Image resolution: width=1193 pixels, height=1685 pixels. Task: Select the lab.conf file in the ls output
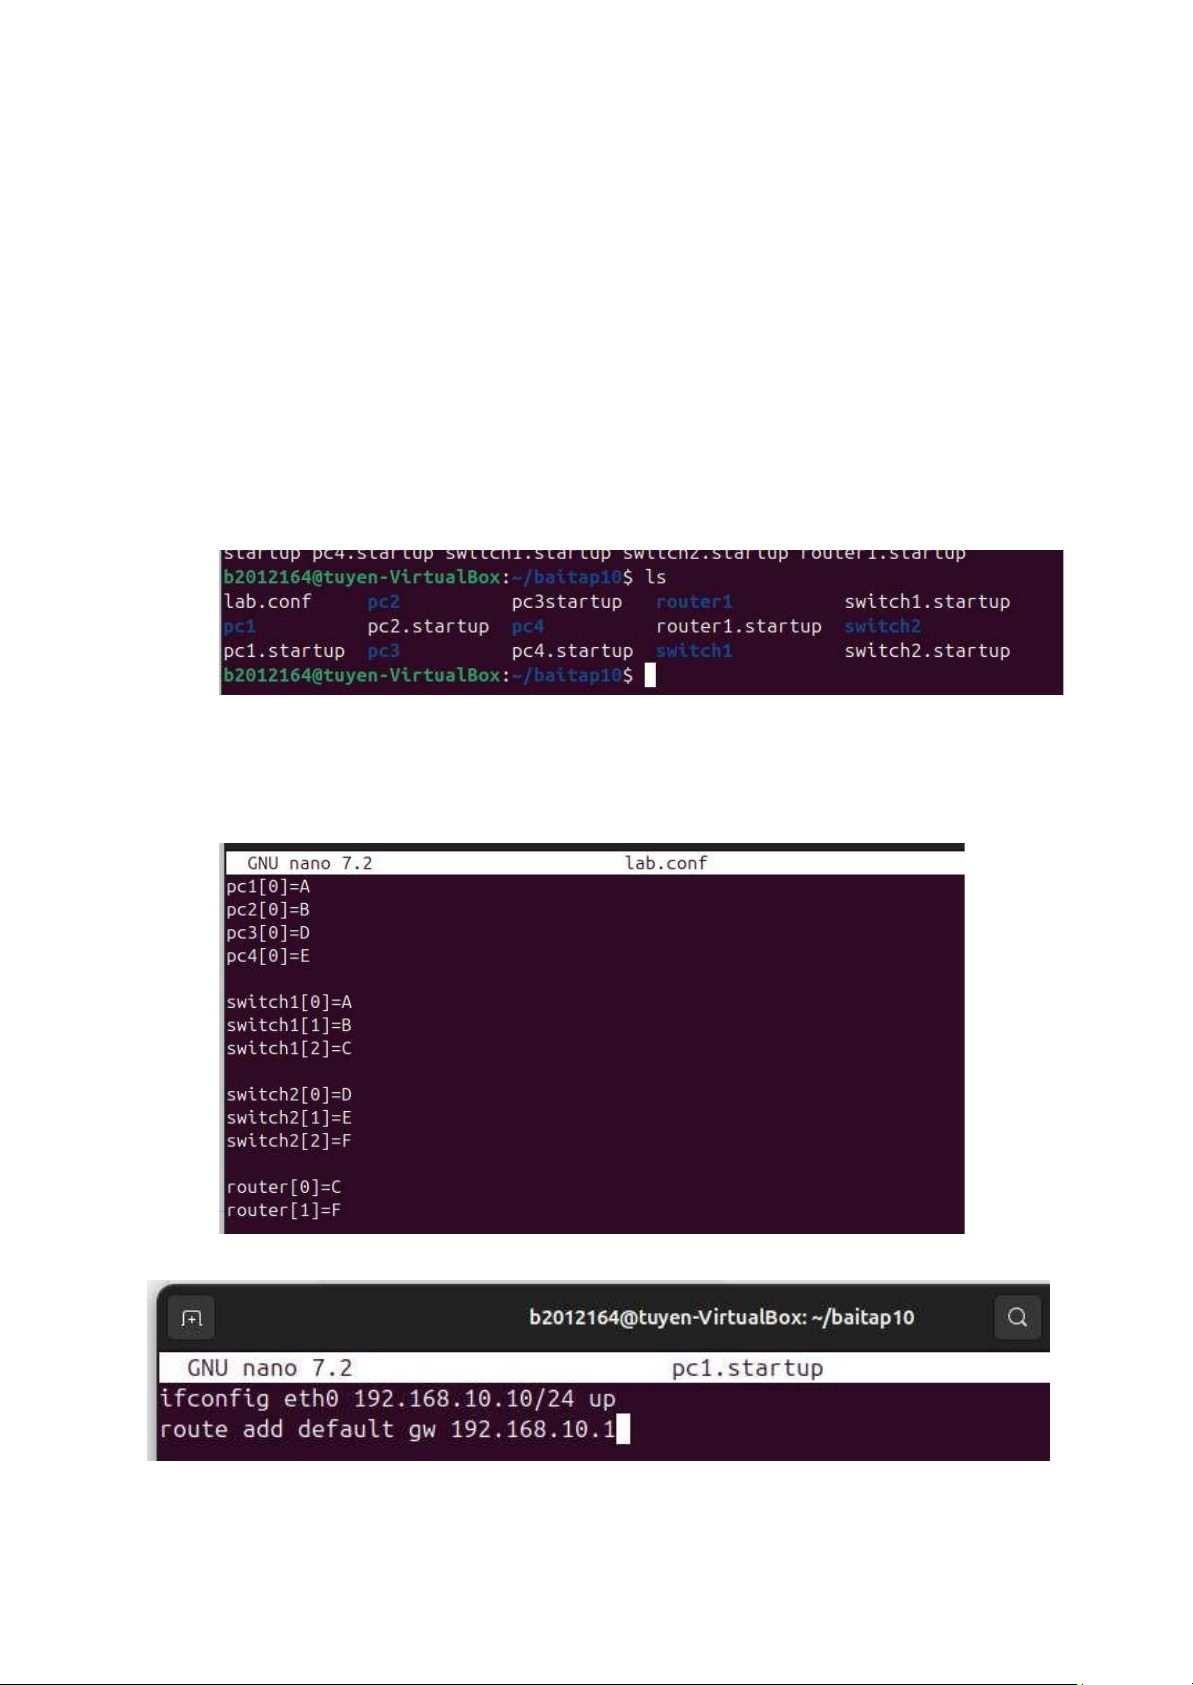(x=267, y=601)
